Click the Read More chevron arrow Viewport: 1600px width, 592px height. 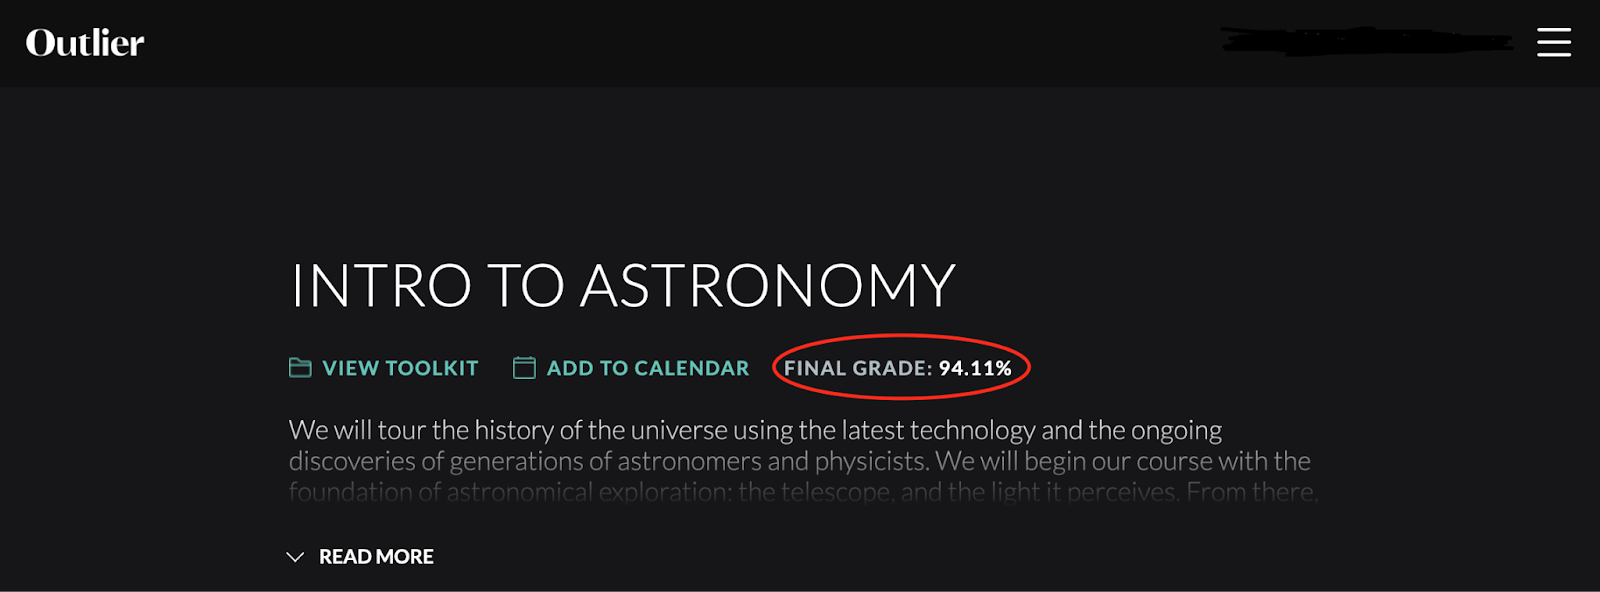click(x=295, y=557)
